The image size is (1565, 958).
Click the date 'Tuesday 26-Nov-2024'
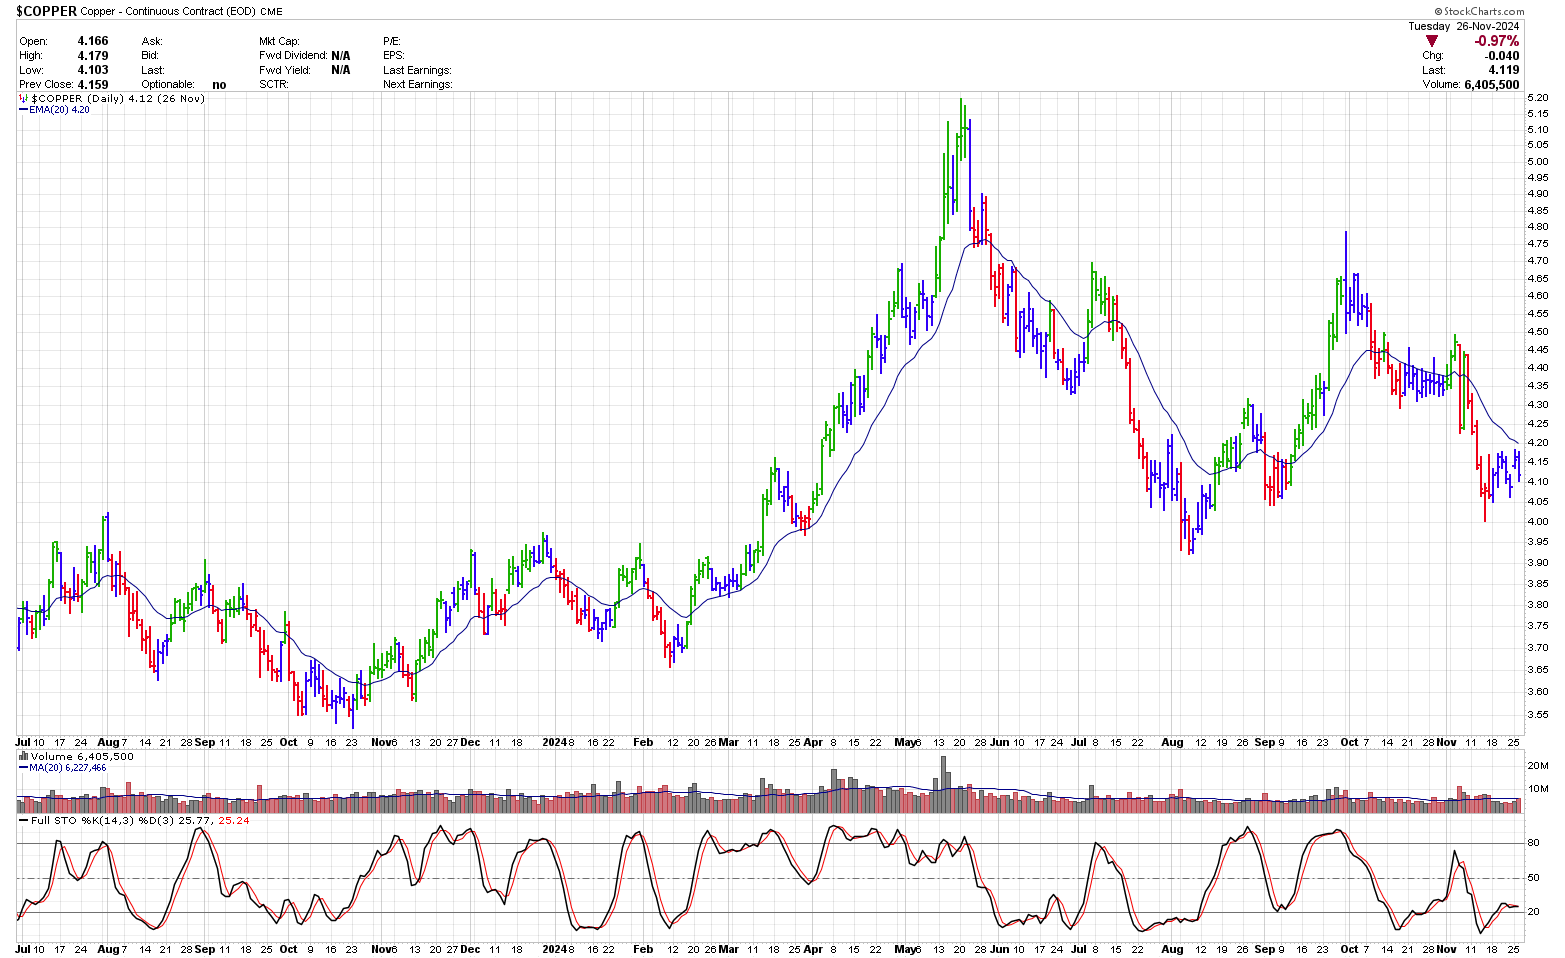pos(1464,26)
